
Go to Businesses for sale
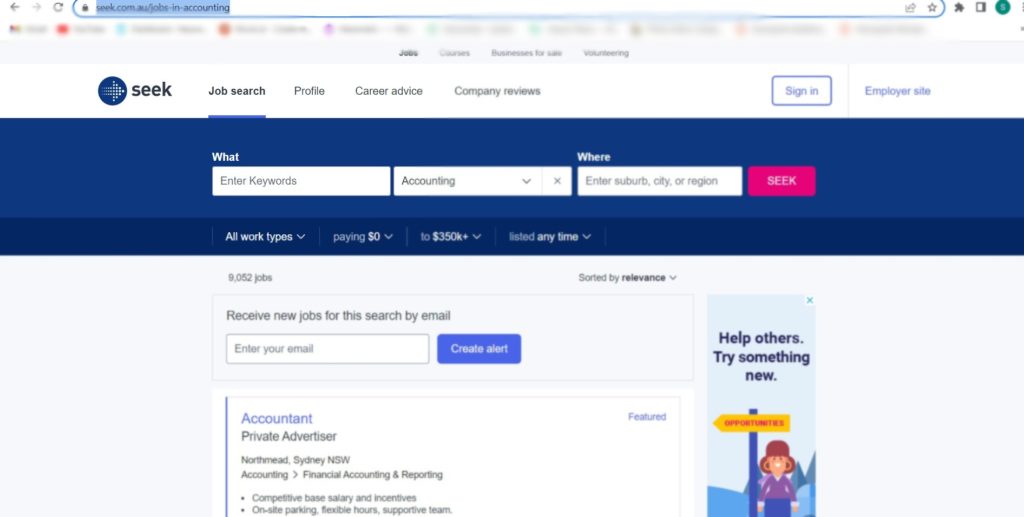(526, 53)
